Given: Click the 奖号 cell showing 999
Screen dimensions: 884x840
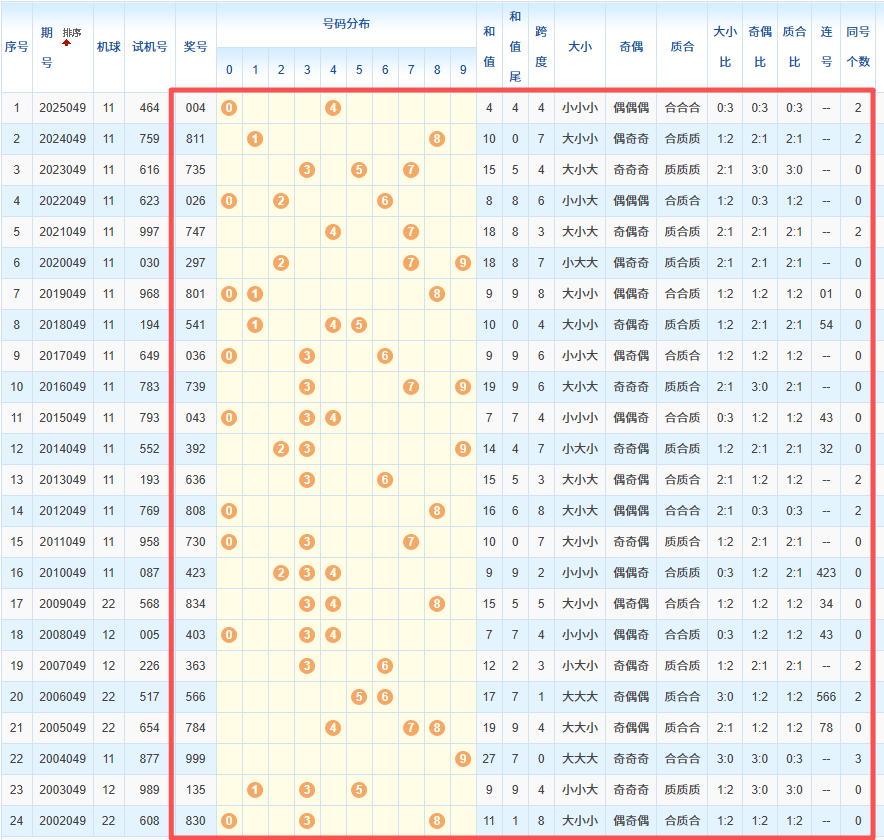Looking at the screenshot, I should click(196, 759).
